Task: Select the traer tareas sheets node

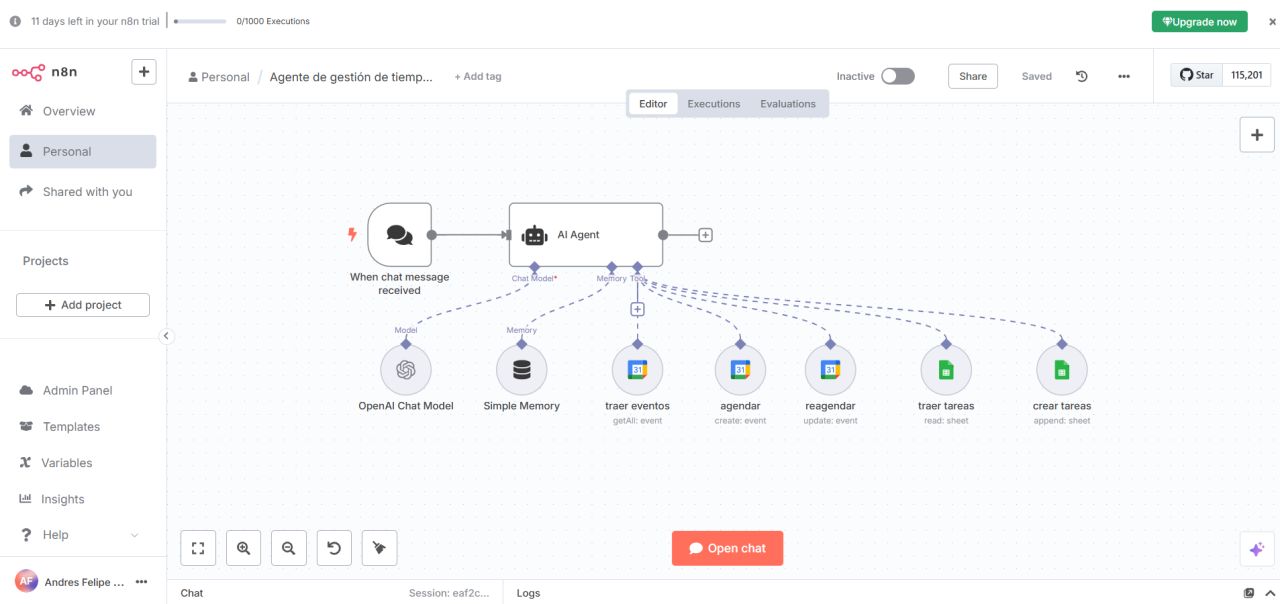Action: point(946,370)
